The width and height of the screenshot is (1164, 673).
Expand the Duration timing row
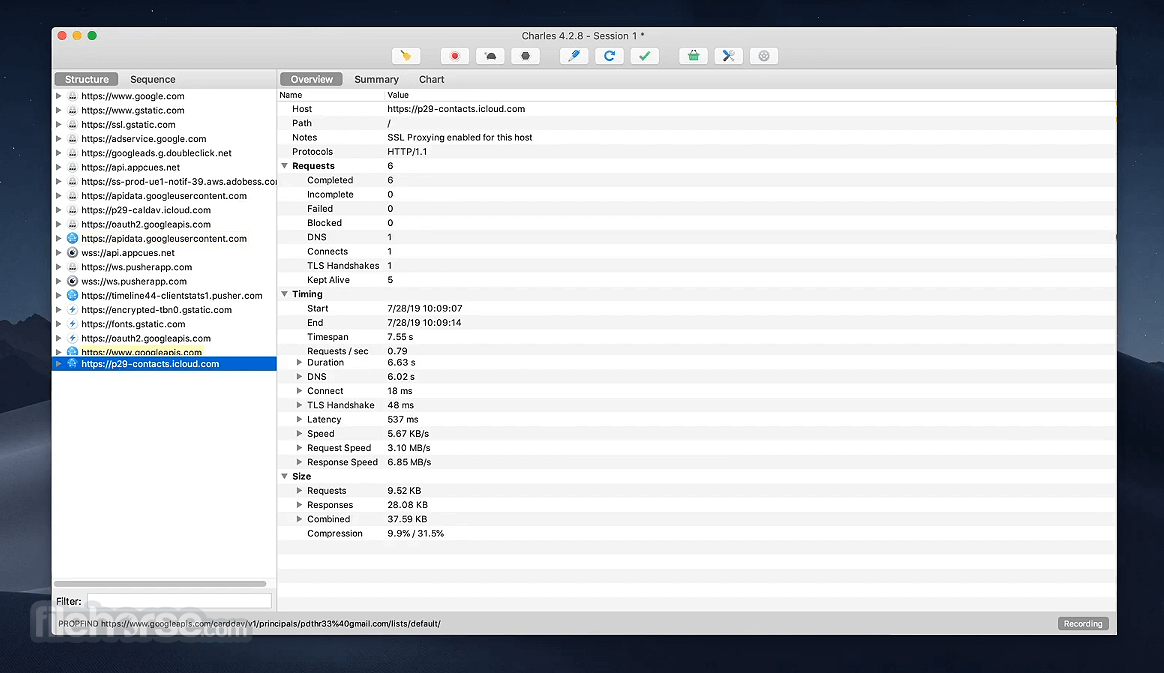pyautogui.click(x=299, y=362)
